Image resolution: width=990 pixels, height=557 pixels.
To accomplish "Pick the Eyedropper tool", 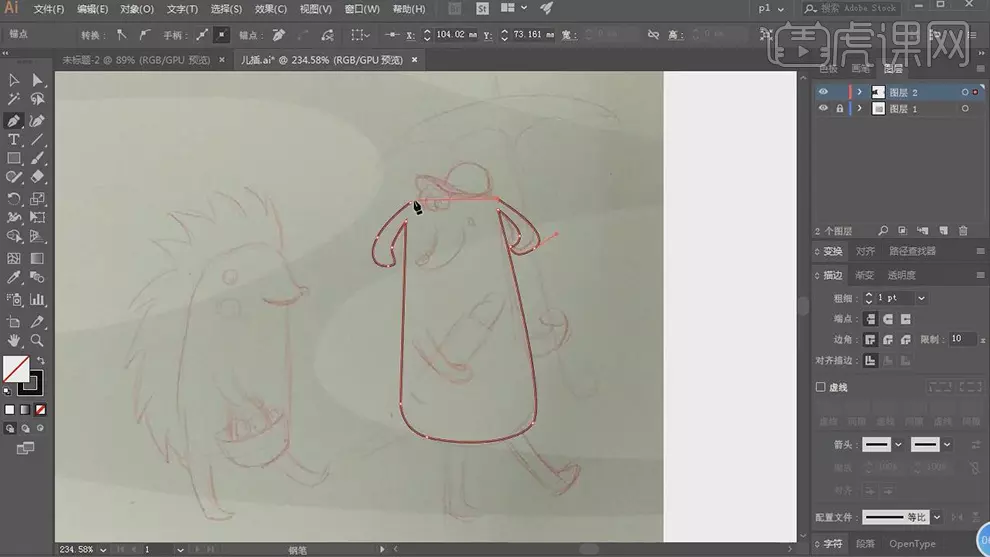I will 14,278.
